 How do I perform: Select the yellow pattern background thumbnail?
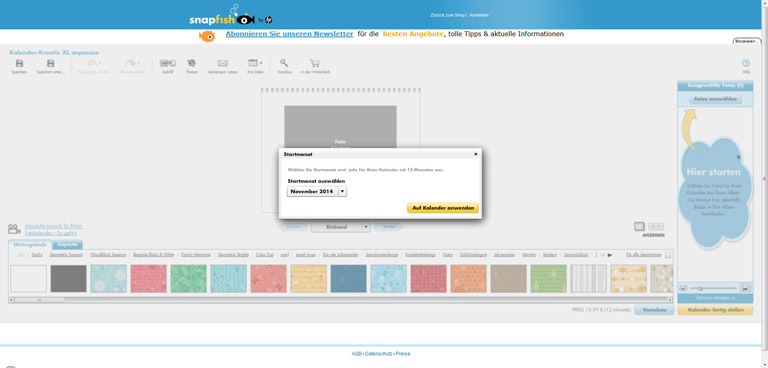(309, 279)
